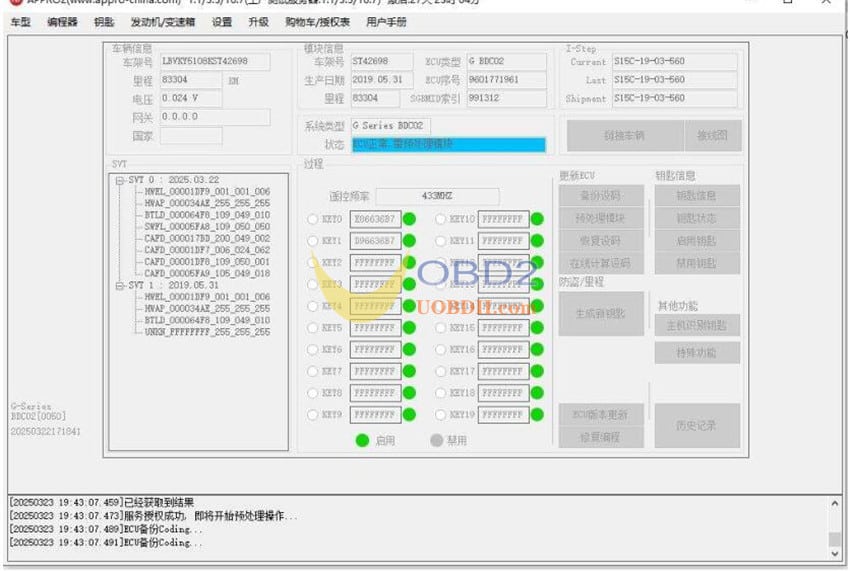Select the KEY9 radio button
The height and width of the screenshot is (571, 850).
[x=312, y=415]
